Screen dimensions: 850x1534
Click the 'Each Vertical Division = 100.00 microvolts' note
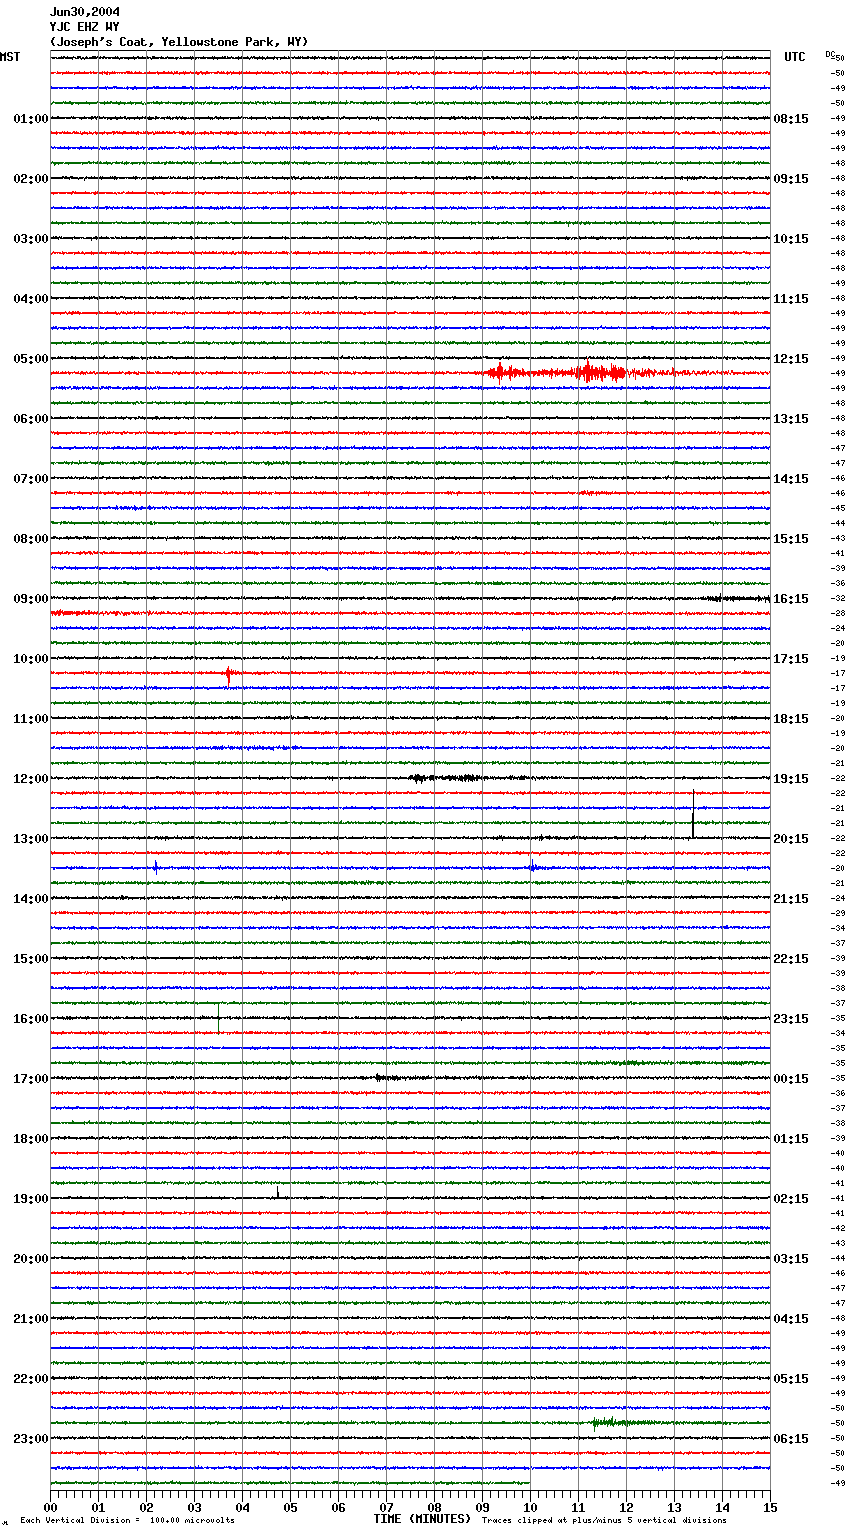tap(127, 1521)
